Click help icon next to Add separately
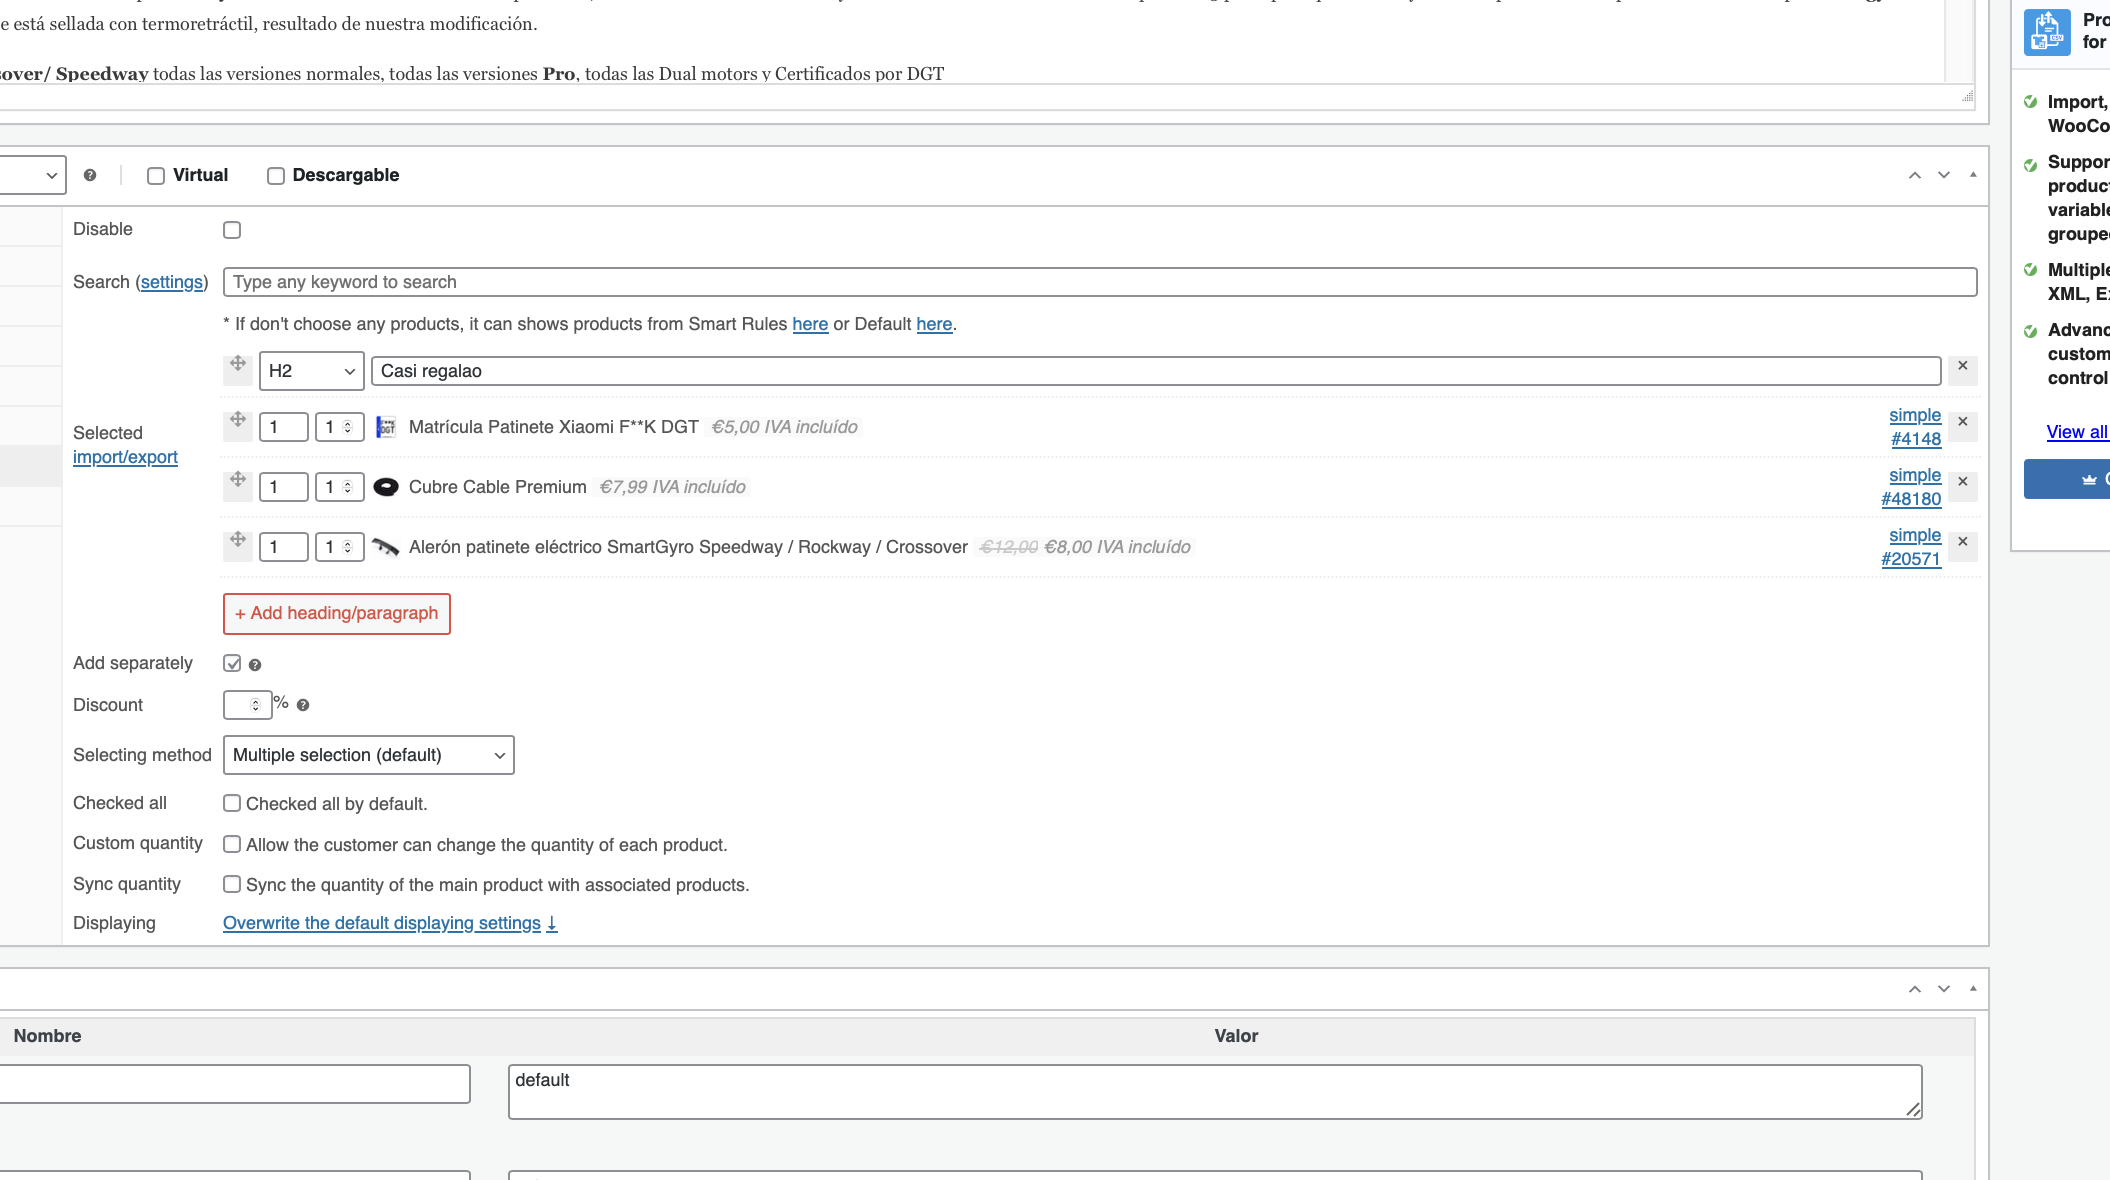This screenshot has width=2110, height=1180. [255, 665]
